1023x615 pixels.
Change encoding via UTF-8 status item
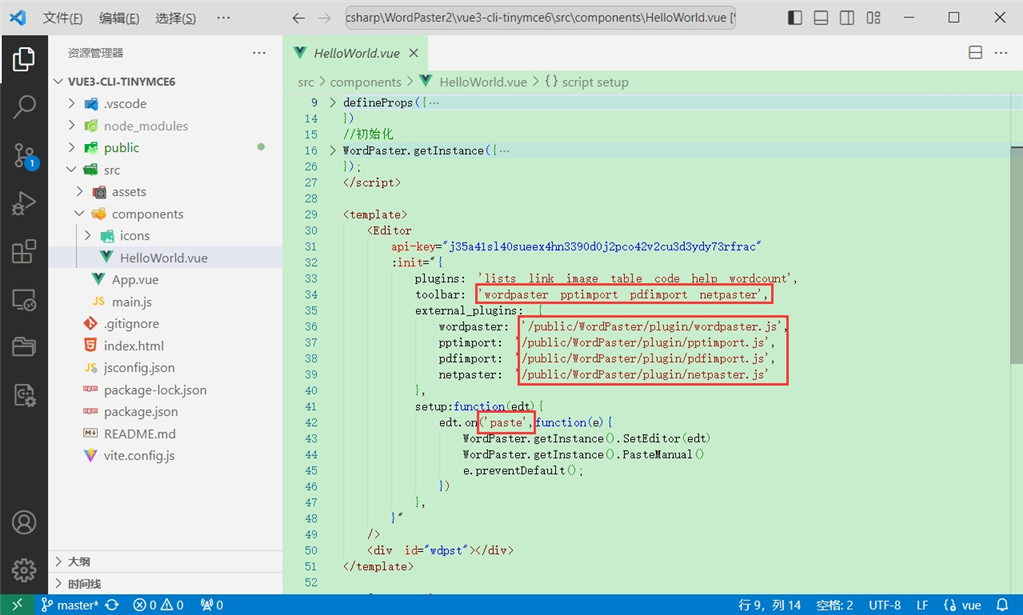tap(884, 604)
